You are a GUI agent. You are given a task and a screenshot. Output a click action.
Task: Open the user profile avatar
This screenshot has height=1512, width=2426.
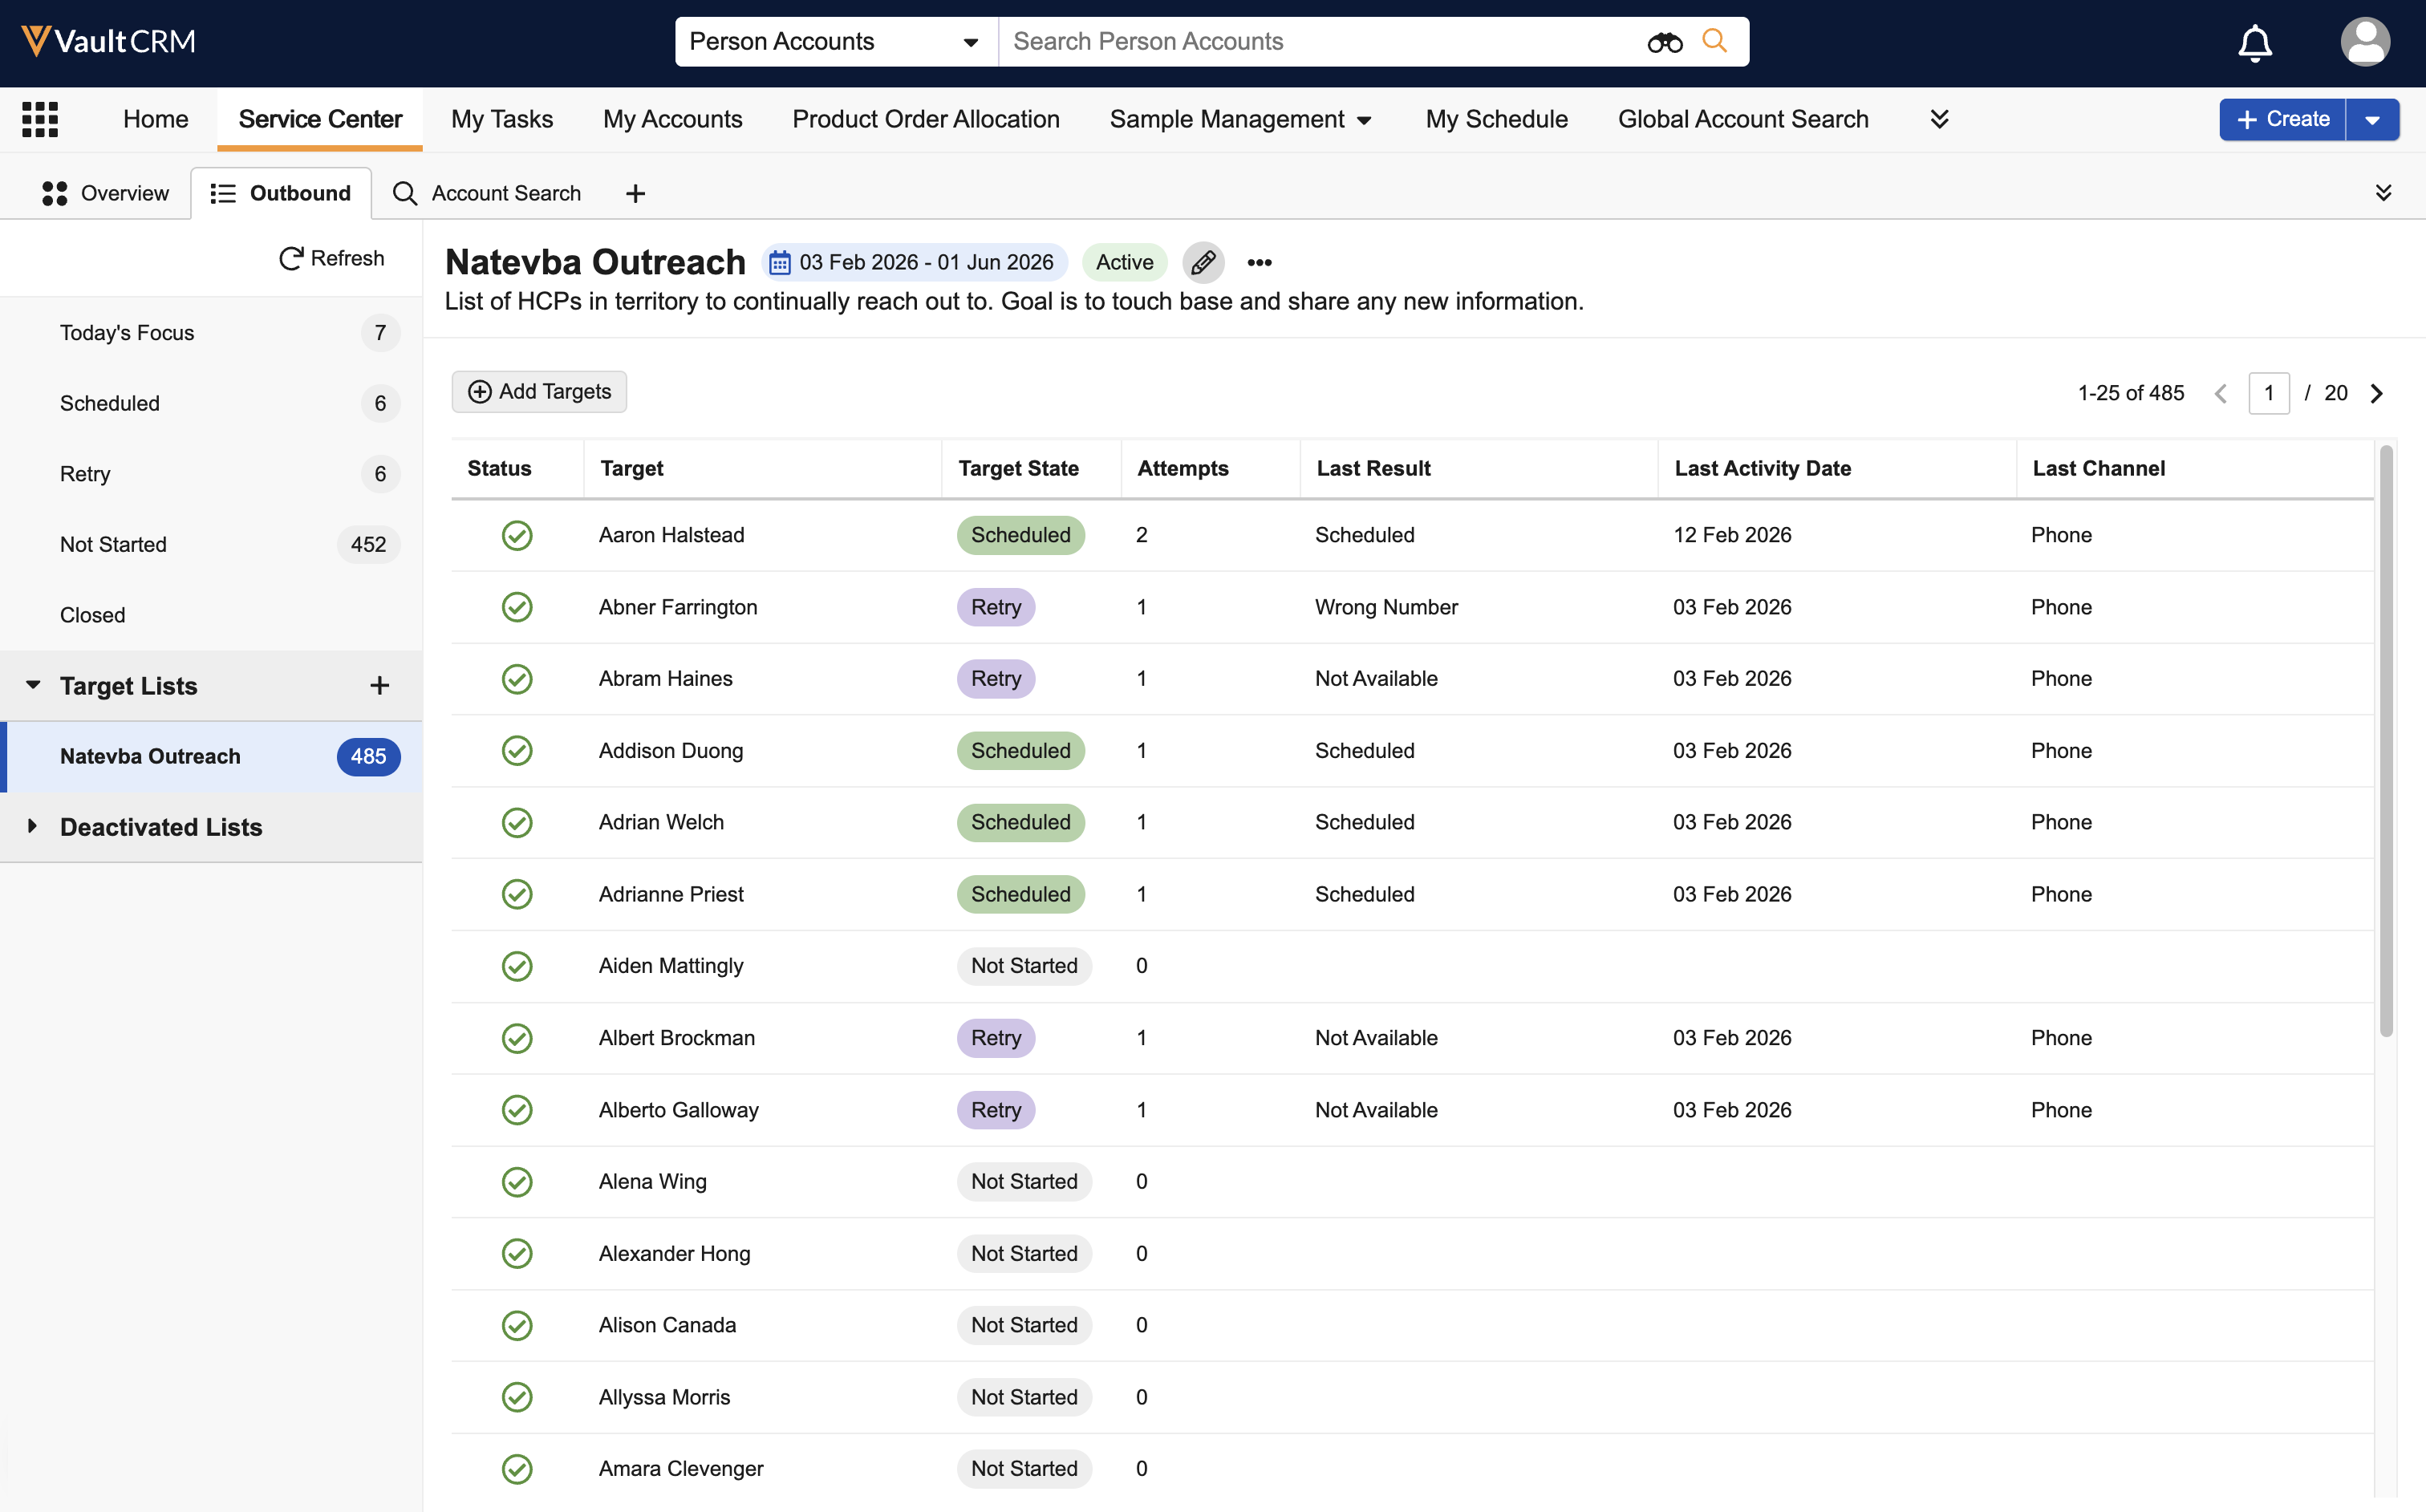[2364, 42]
